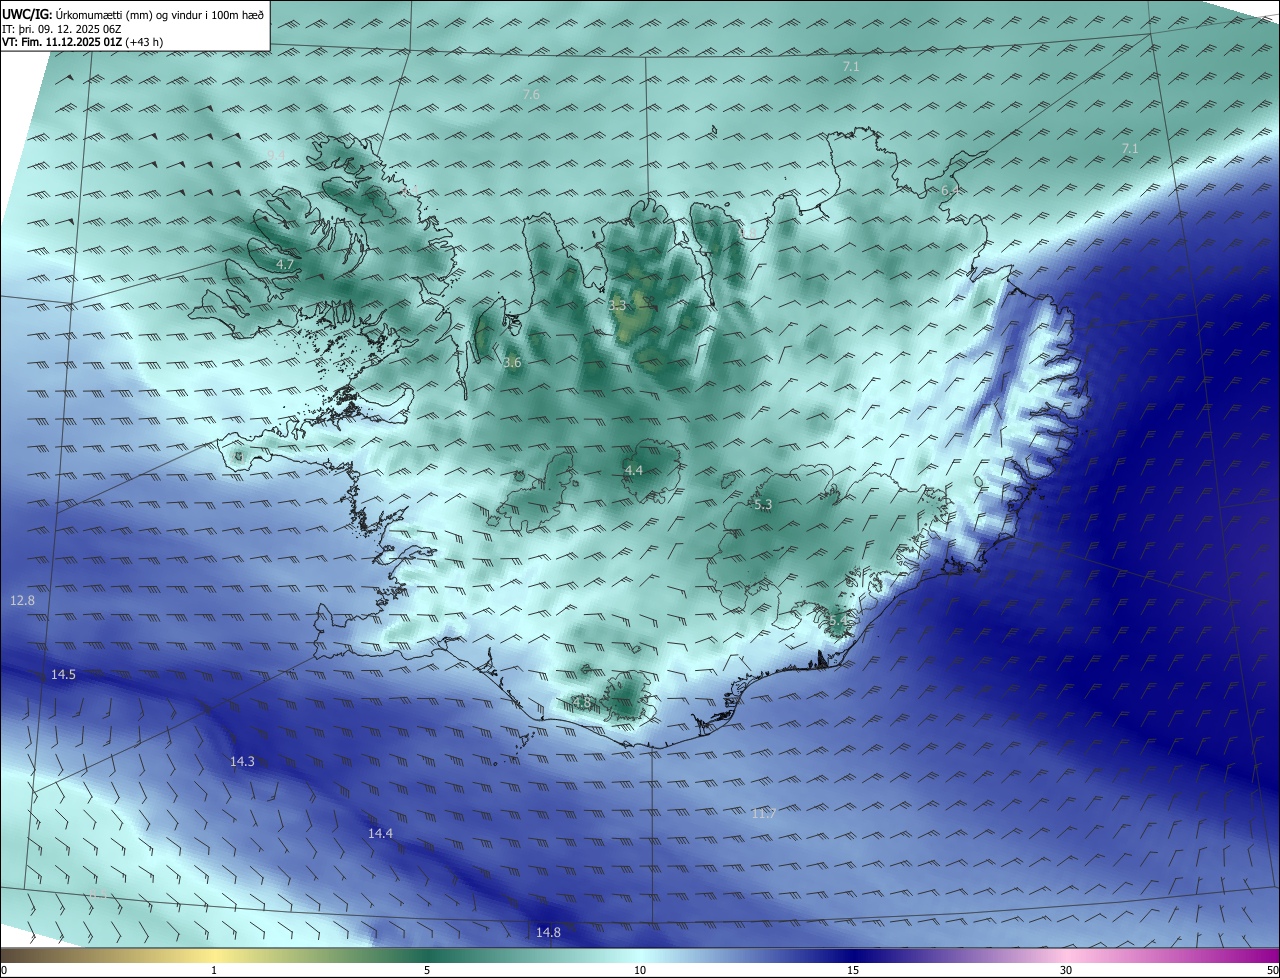
Task: Click the 3.3 value label in the north
Action: click(617, 305)
